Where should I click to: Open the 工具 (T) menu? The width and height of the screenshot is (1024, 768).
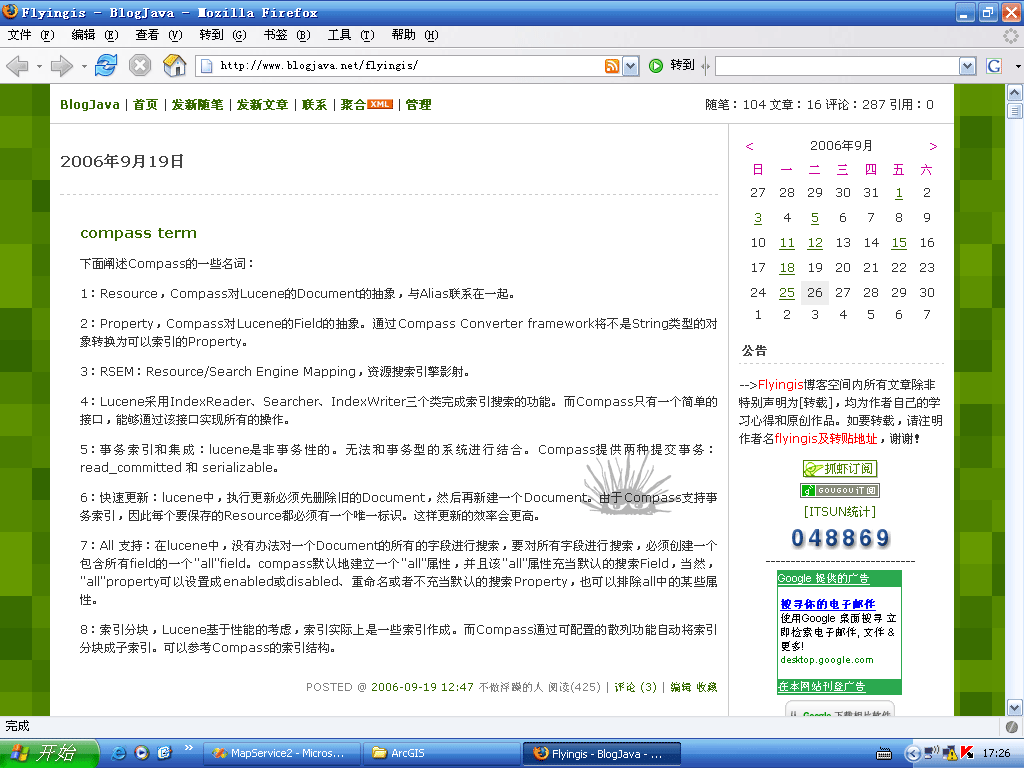click(x=351, y=35)
